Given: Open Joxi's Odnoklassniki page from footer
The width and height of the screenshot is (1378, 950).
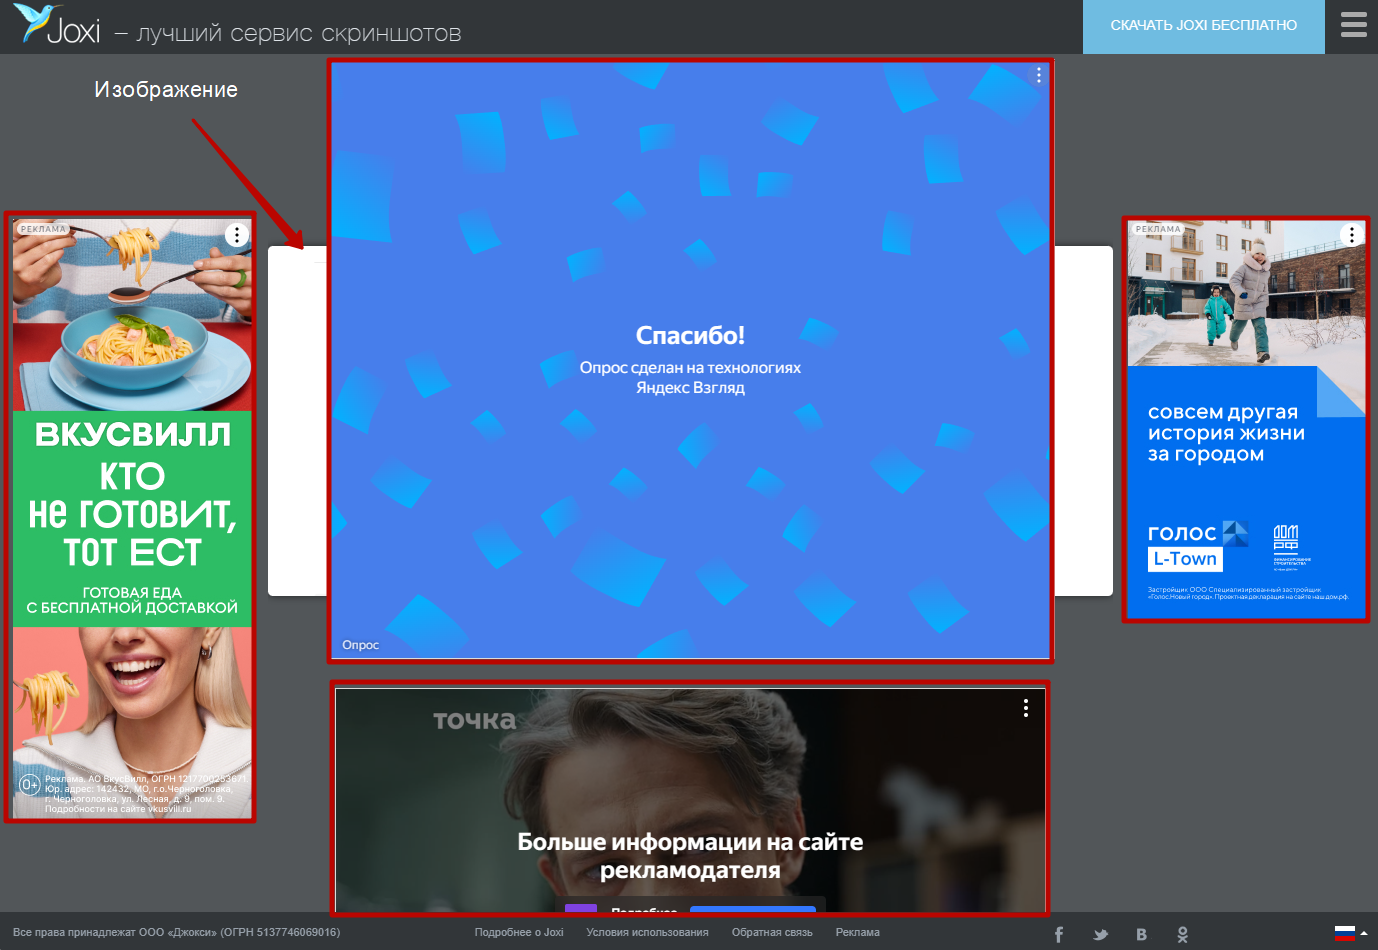Looking at the screenshot, I should [1182, 934].
